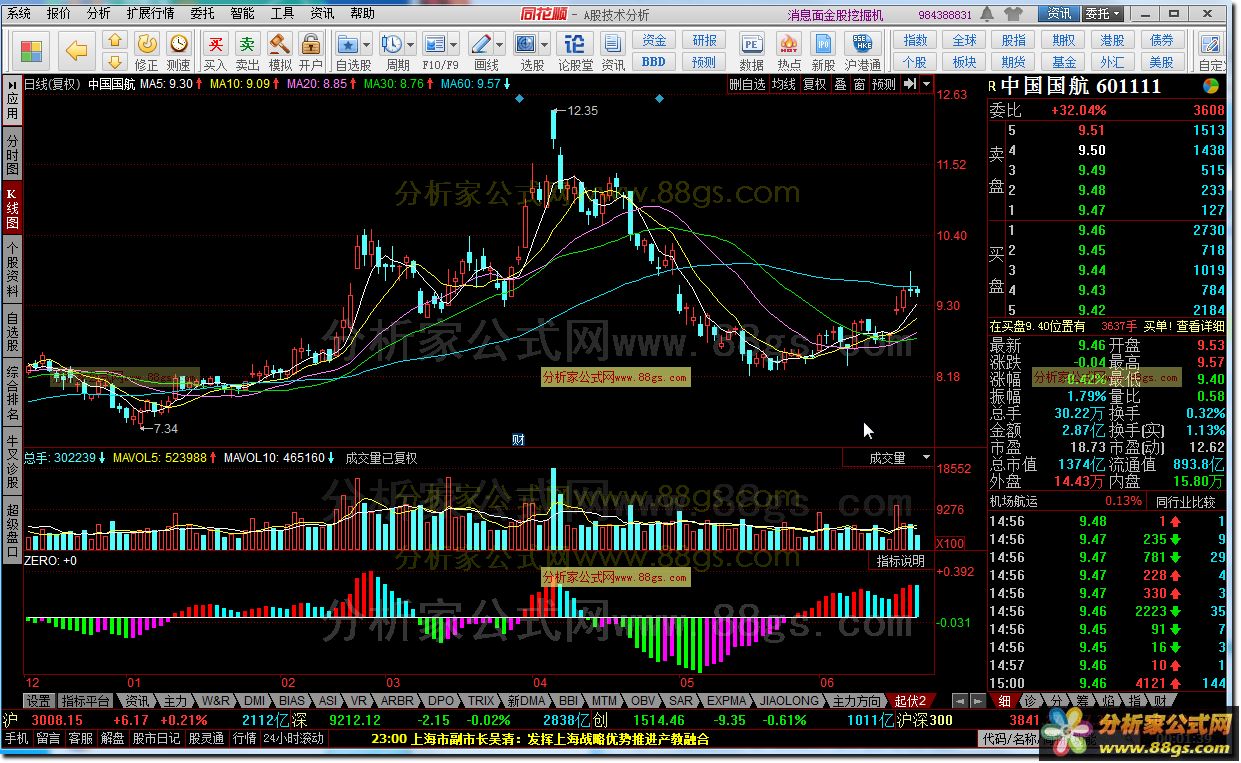Expand the 自选股 dropdown arrow

pos(367,45)
